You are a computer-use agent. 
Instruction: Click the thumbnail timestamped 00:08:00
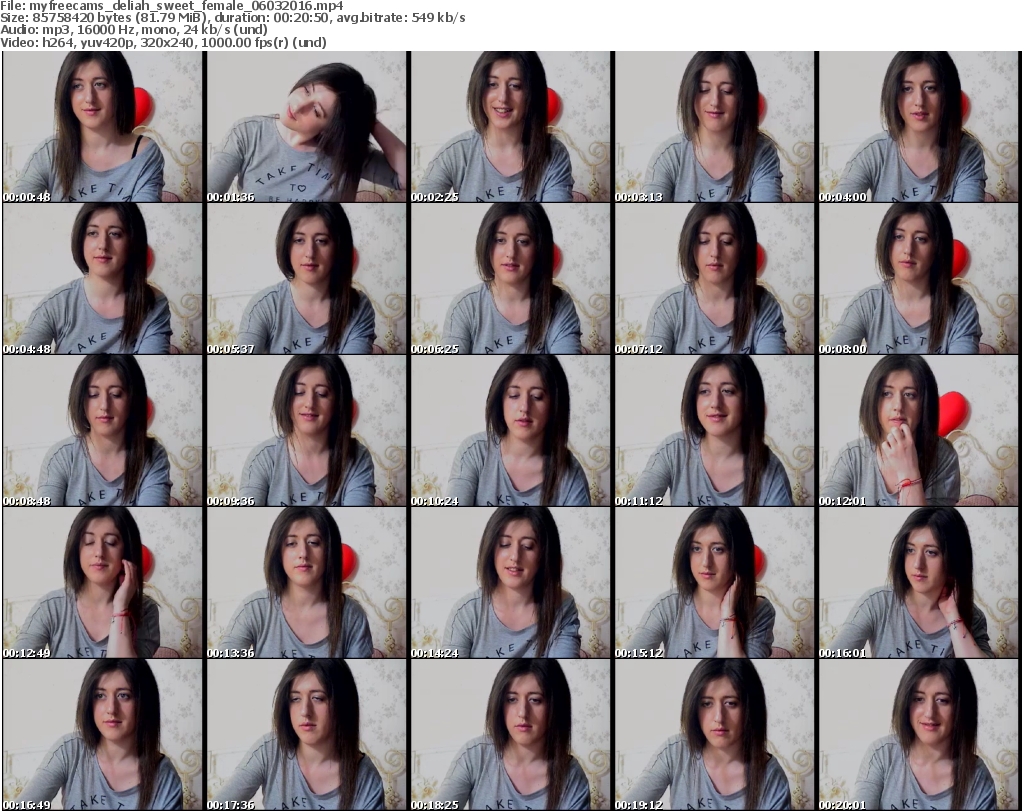click(919, 279)
